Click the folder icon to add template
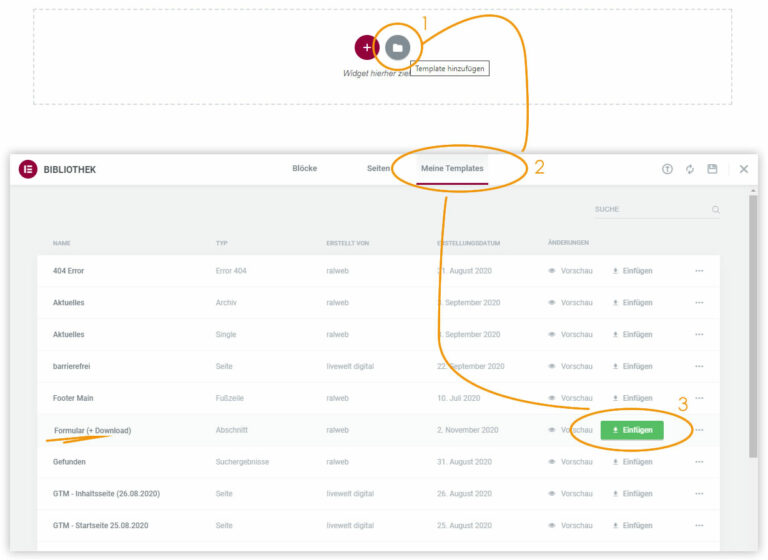The image size is (768, 560). click(397, 47)
